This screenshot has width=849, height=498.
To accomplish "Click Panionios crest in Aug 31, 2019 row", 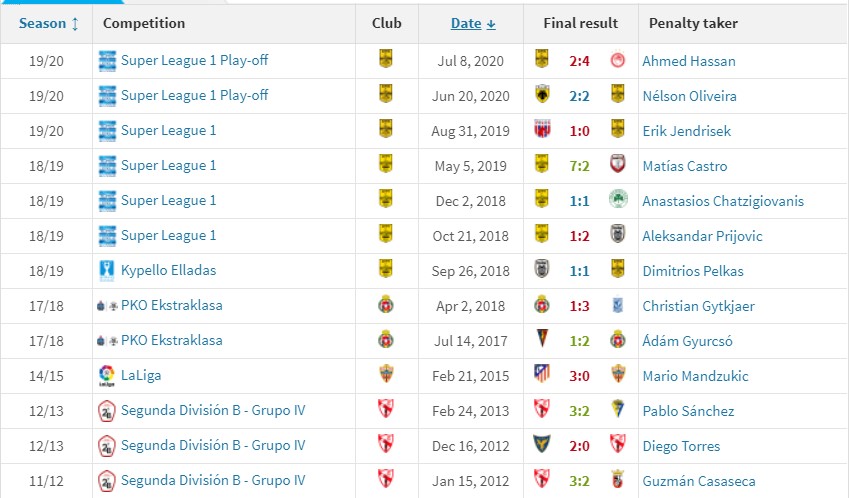I will tap(541, 130).
